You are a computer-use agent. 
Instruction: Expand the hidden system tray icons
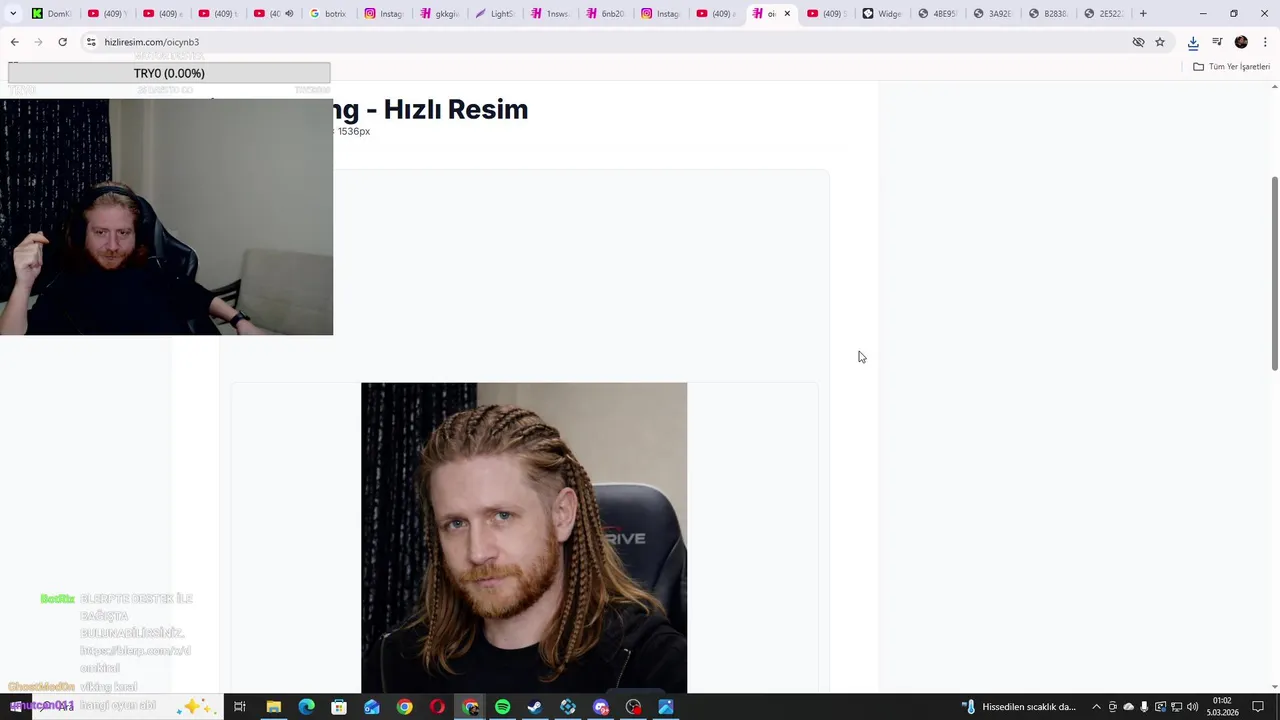[1096, 707]
